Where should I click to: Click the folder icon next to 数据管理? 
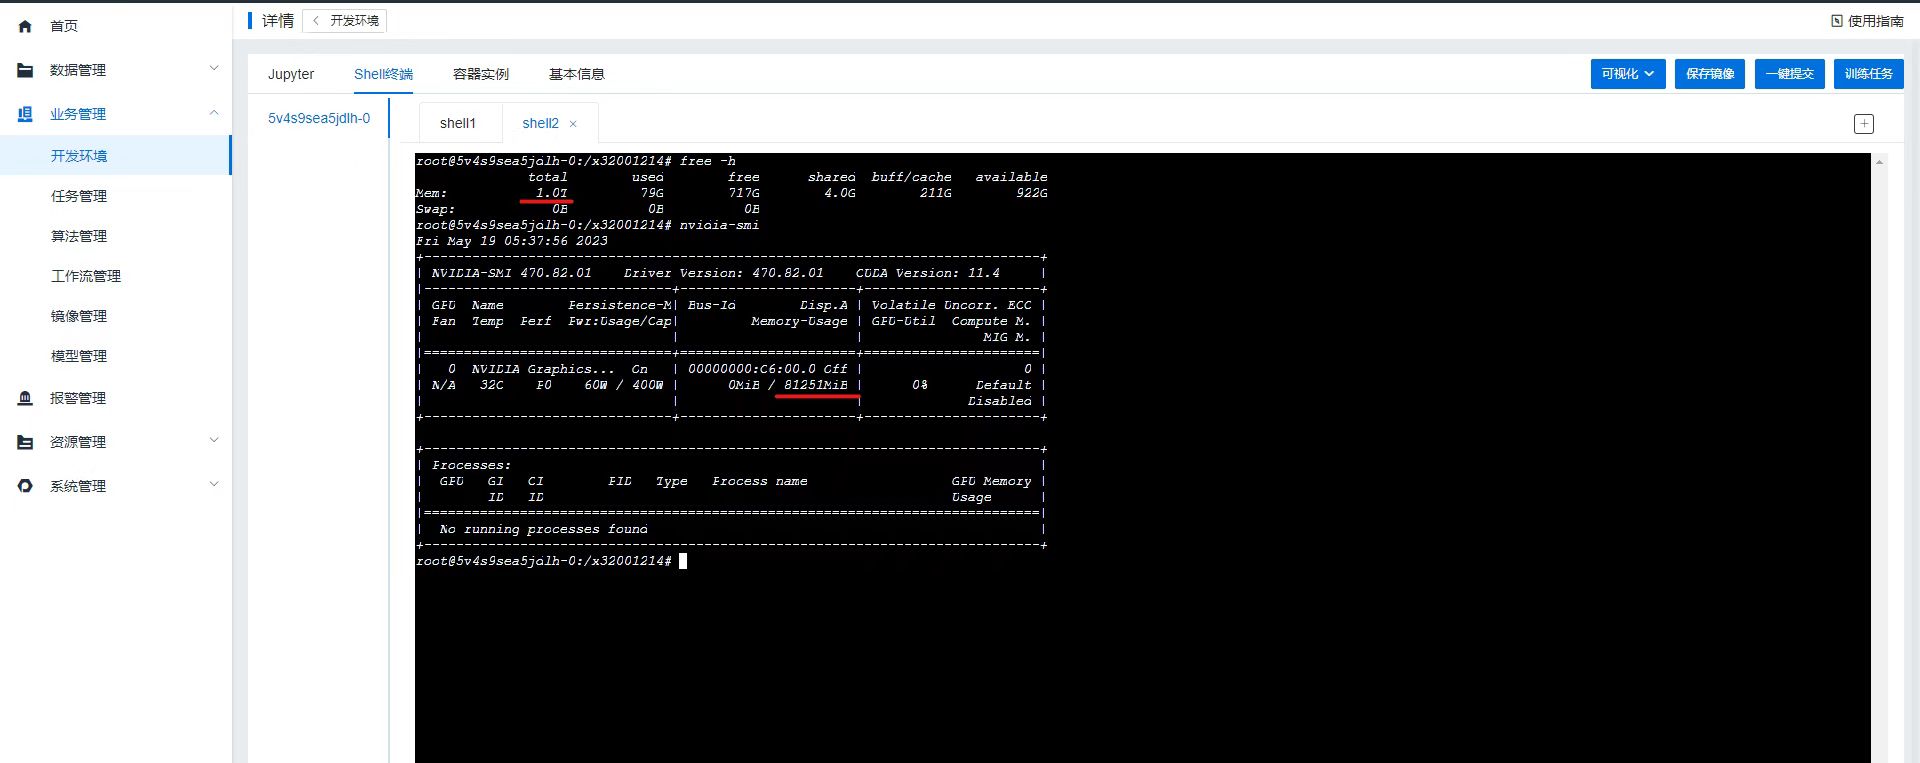click(x=25, y=70)
